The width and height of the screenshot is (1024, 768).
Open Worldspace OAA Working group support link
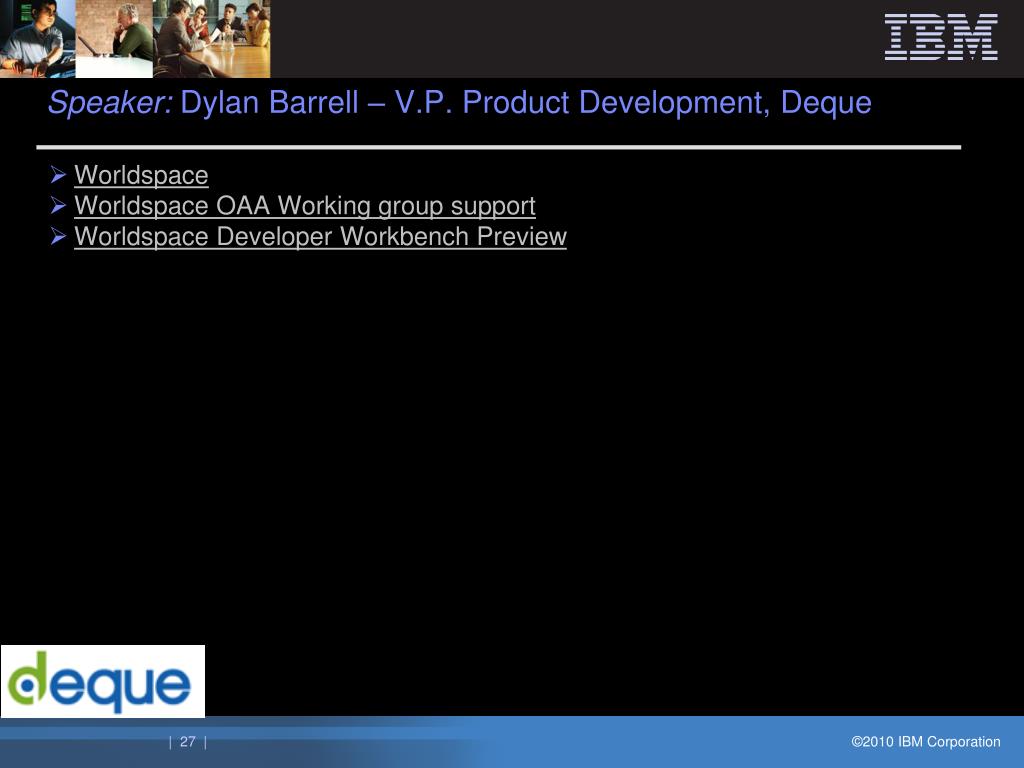click(x=305, y=206)
